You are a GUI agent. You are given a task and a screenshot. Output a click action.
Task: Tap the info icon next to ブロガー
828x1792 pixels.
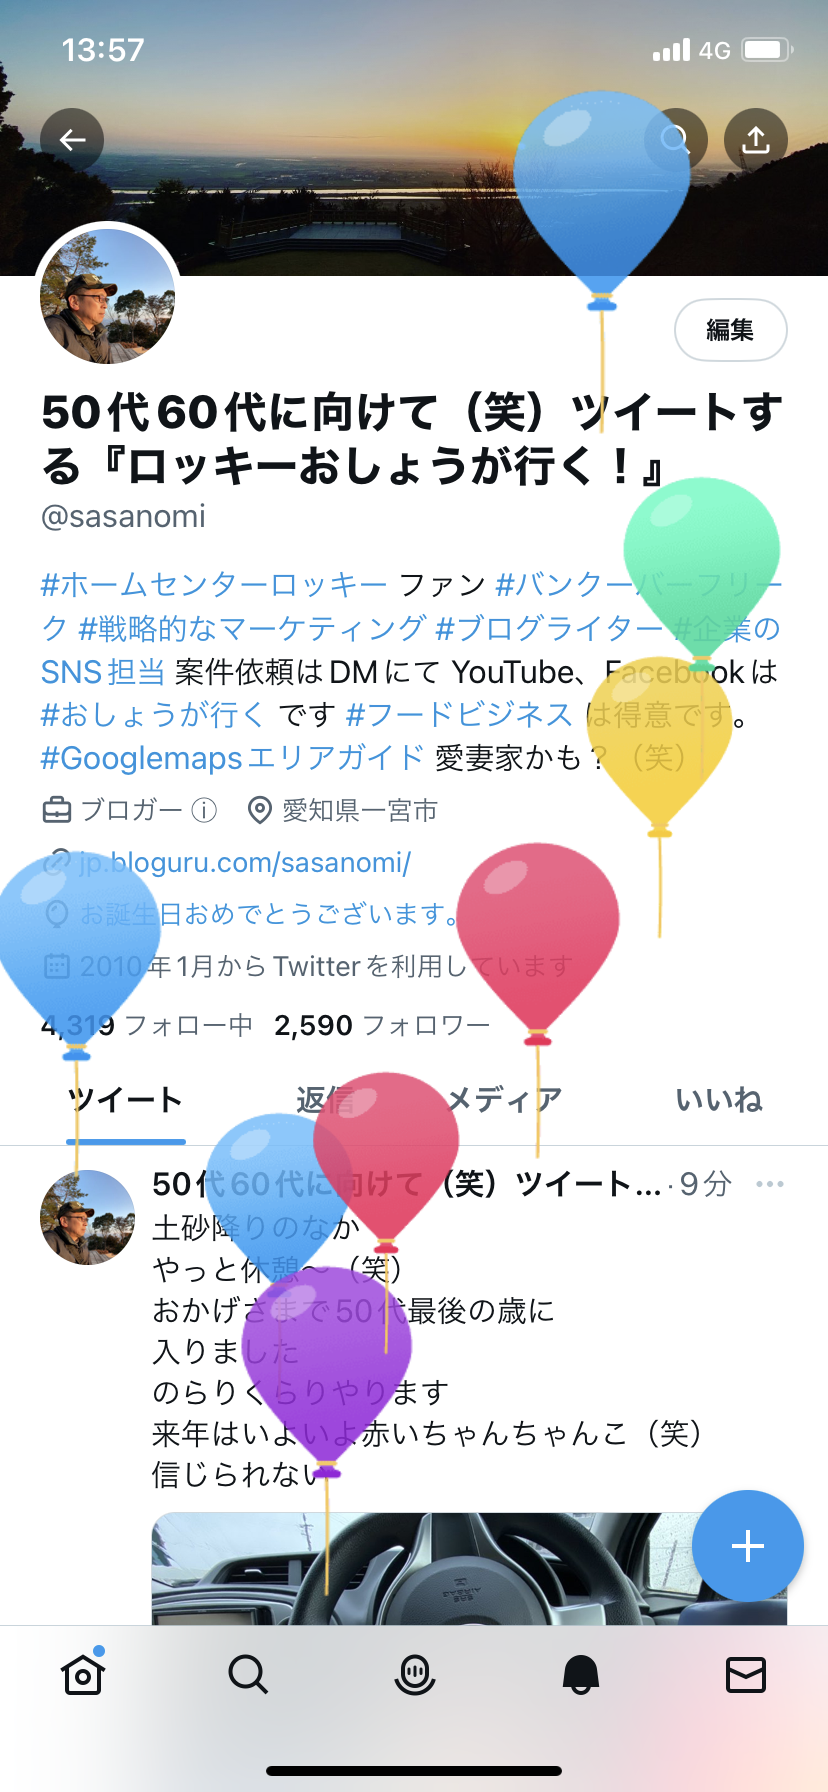204,810
